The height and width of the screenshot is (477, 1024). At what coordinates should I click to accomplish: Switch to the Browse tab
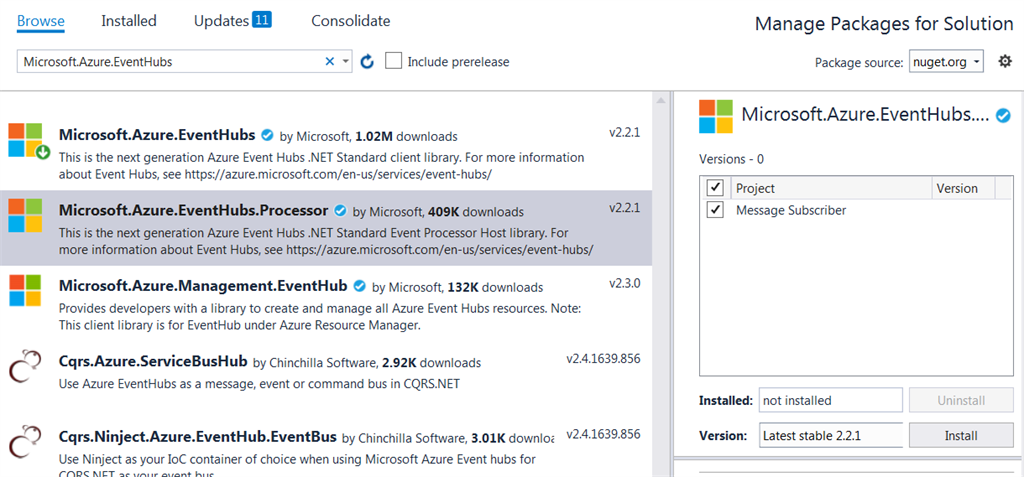(x=40, y=21)
